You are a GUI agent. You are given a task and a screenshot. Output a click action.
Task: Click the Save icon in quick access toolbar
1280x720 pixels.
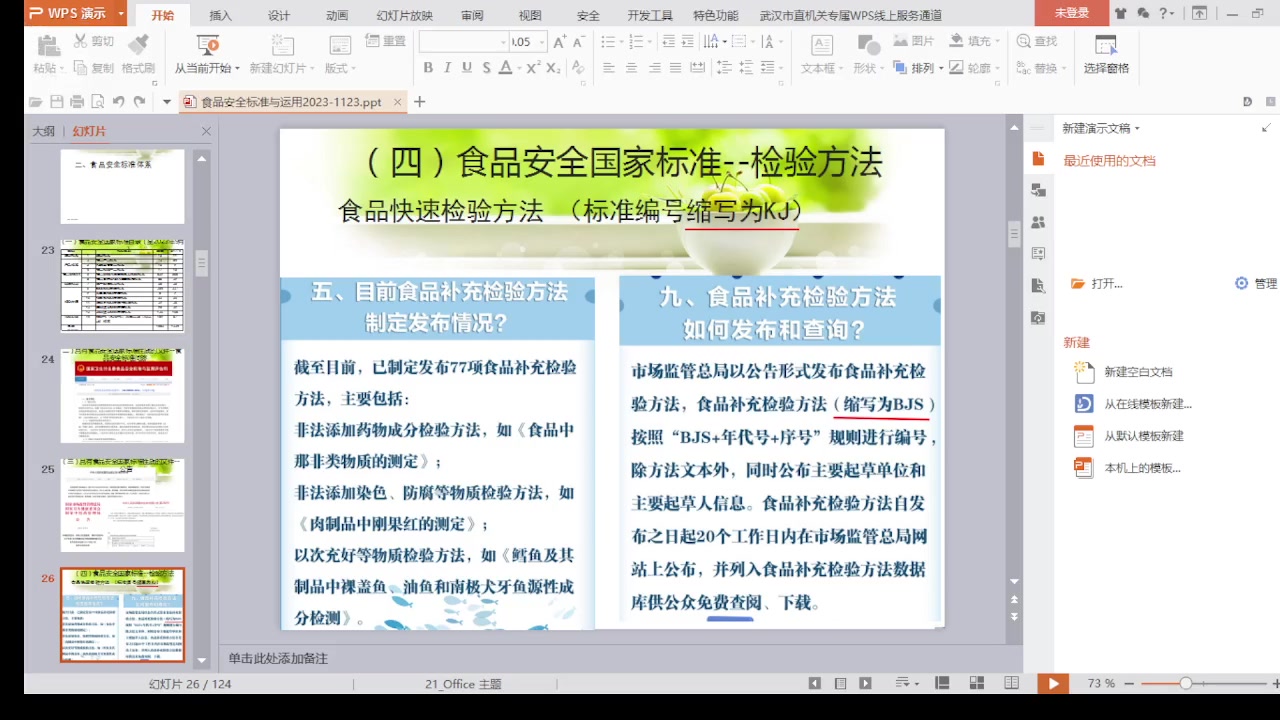pyautogui.click(x=56, y=102)
